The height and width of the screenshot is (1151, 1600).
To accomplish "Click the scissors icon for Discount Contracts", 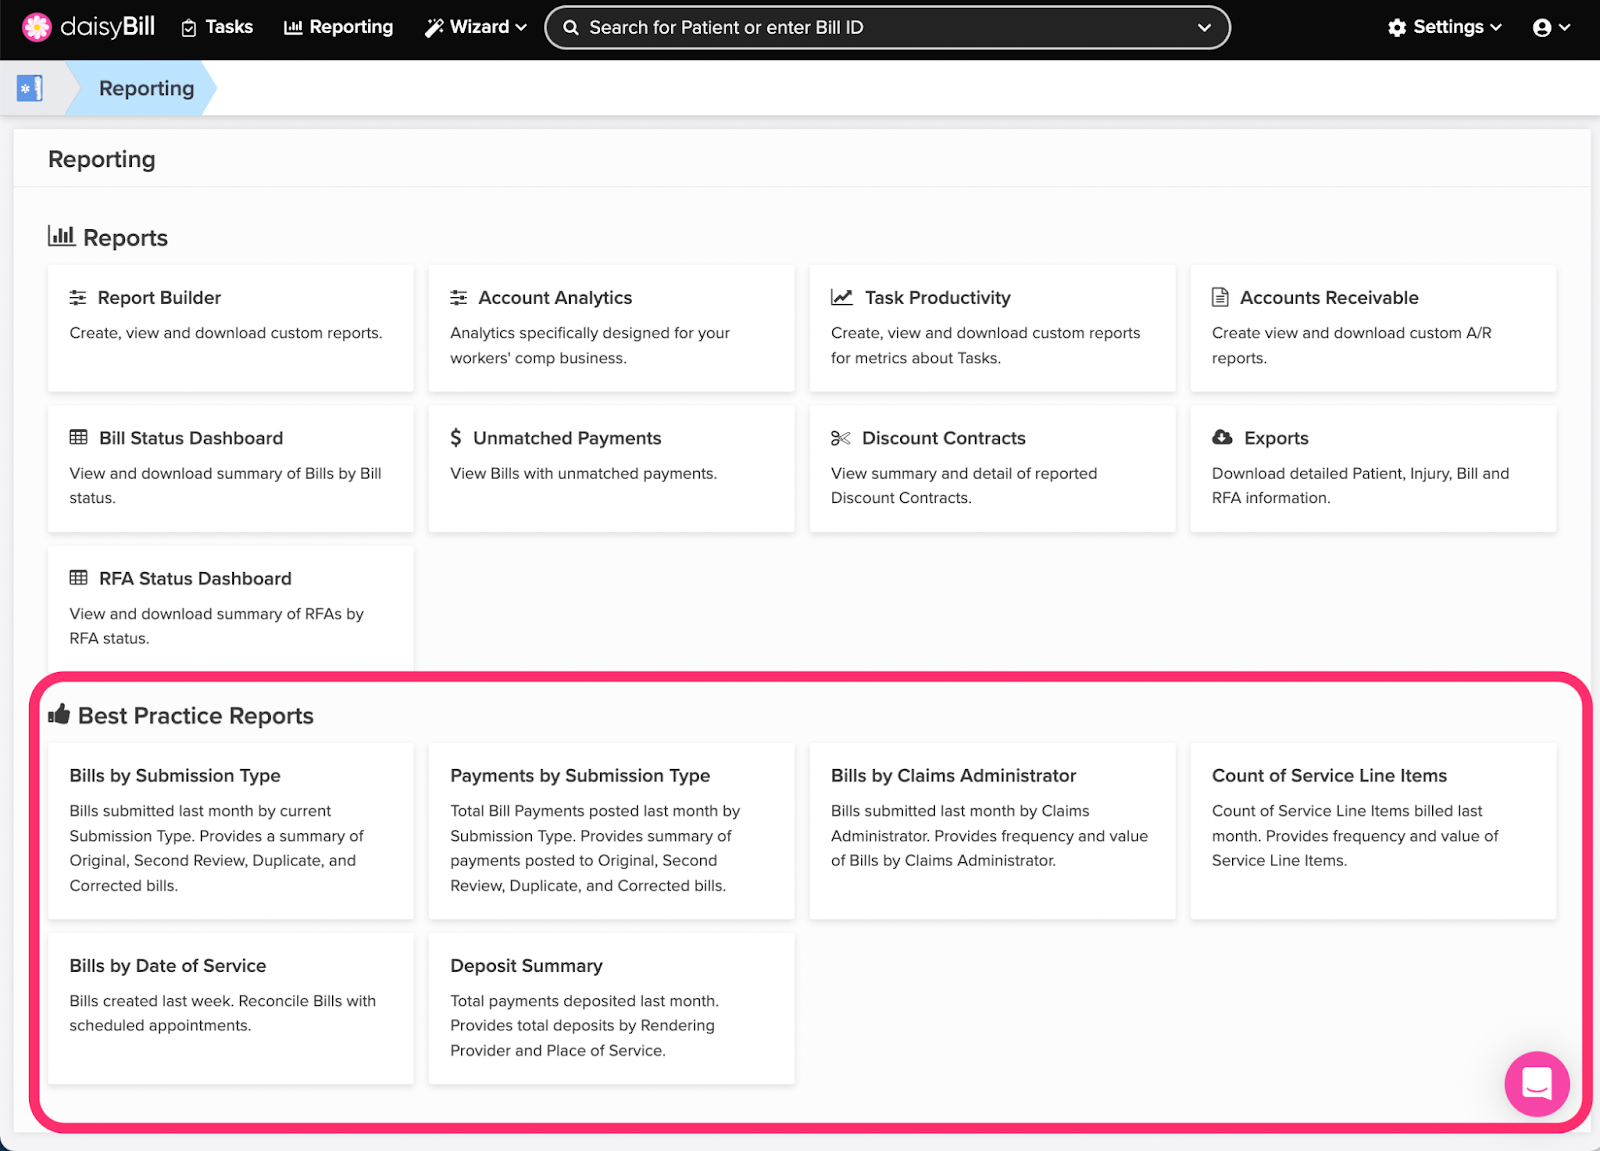I will point(841,438).
